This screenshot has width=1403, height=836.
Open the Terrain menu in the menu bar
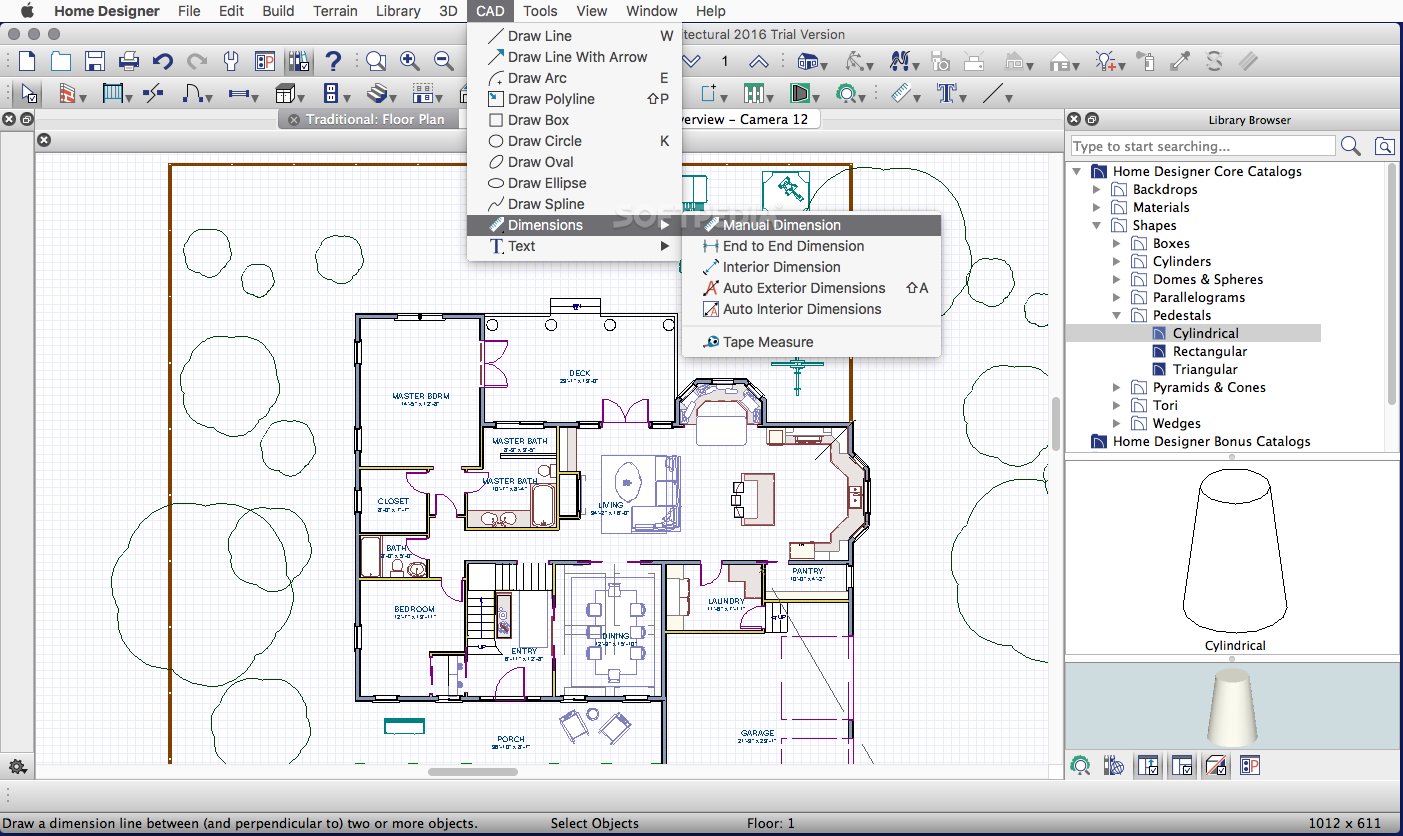pos(335,11)
